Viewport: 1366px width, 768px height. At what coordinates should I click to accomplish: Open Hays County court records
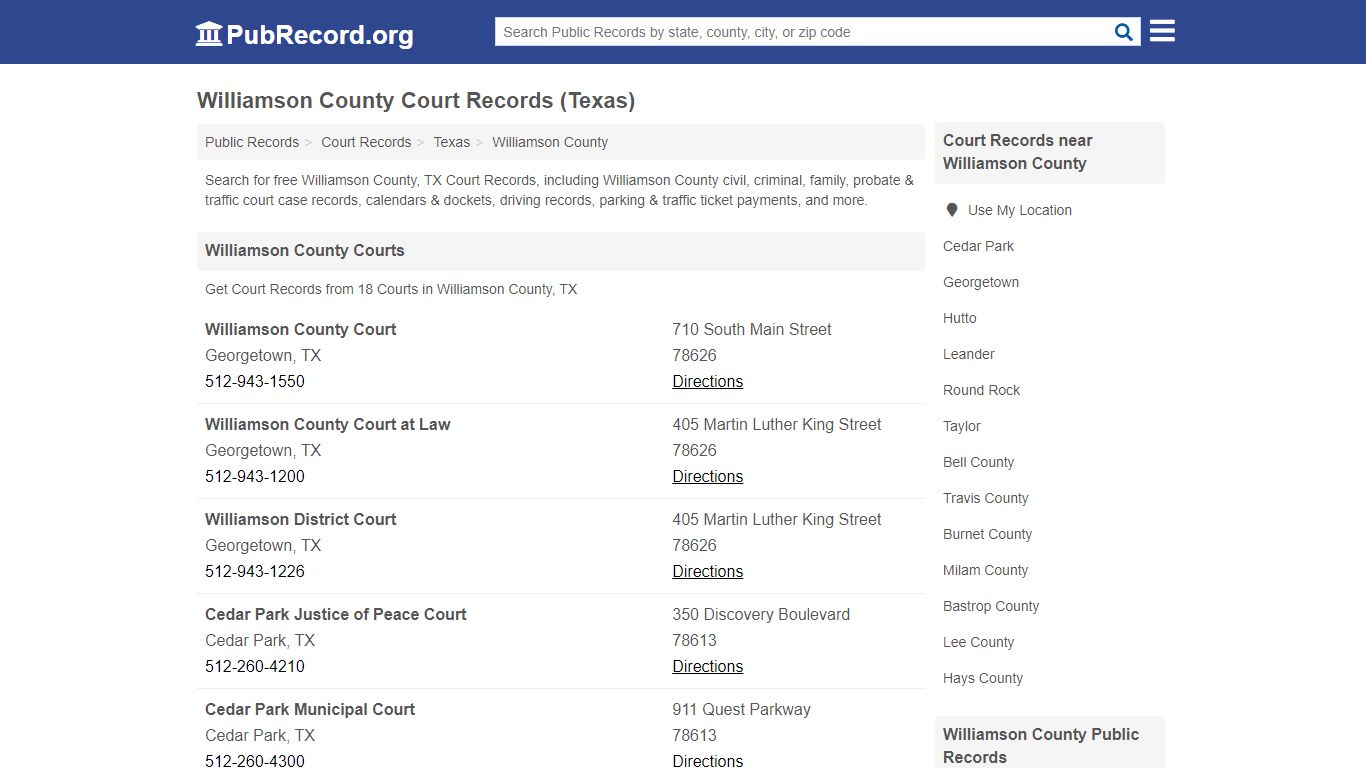tap(983, 678)
